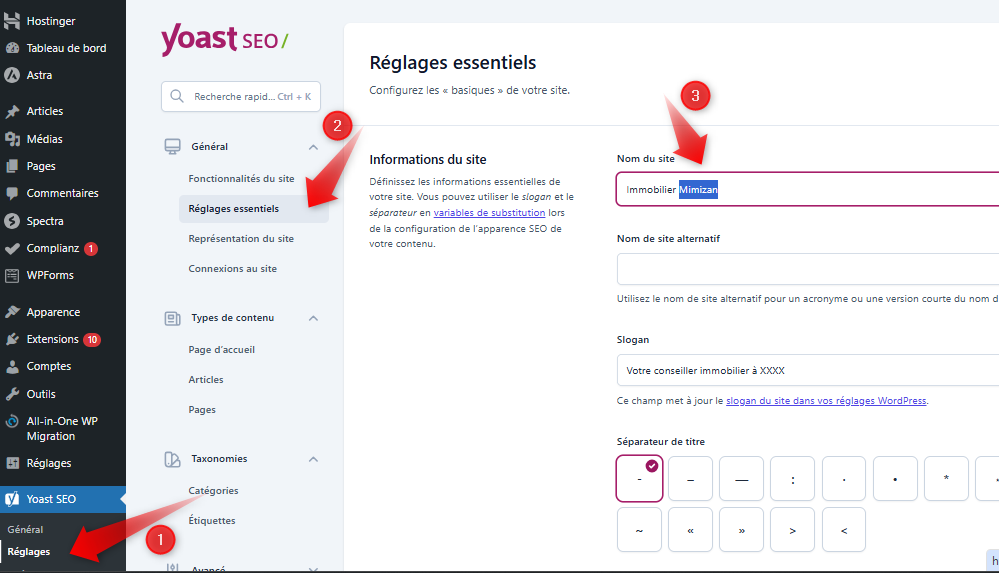This screenshot has height=573, width=999.
Task: Click the Spectra plugin icon
Action: click(x=13, y=221)
